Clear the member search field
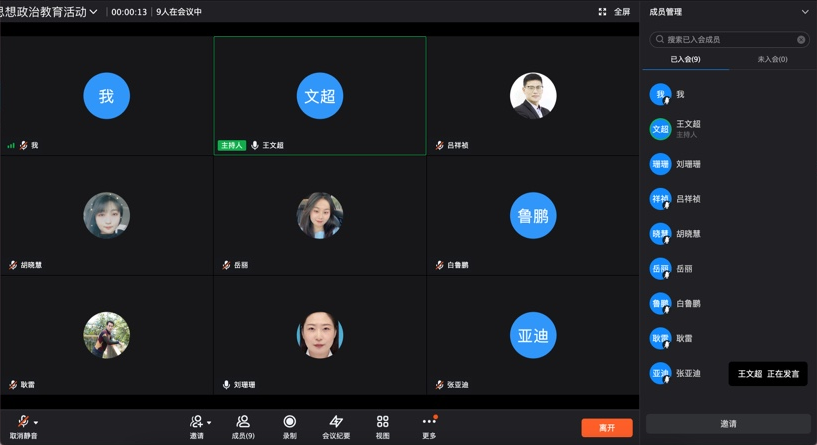The image size is (817, 445). click(x=801, y=40)
